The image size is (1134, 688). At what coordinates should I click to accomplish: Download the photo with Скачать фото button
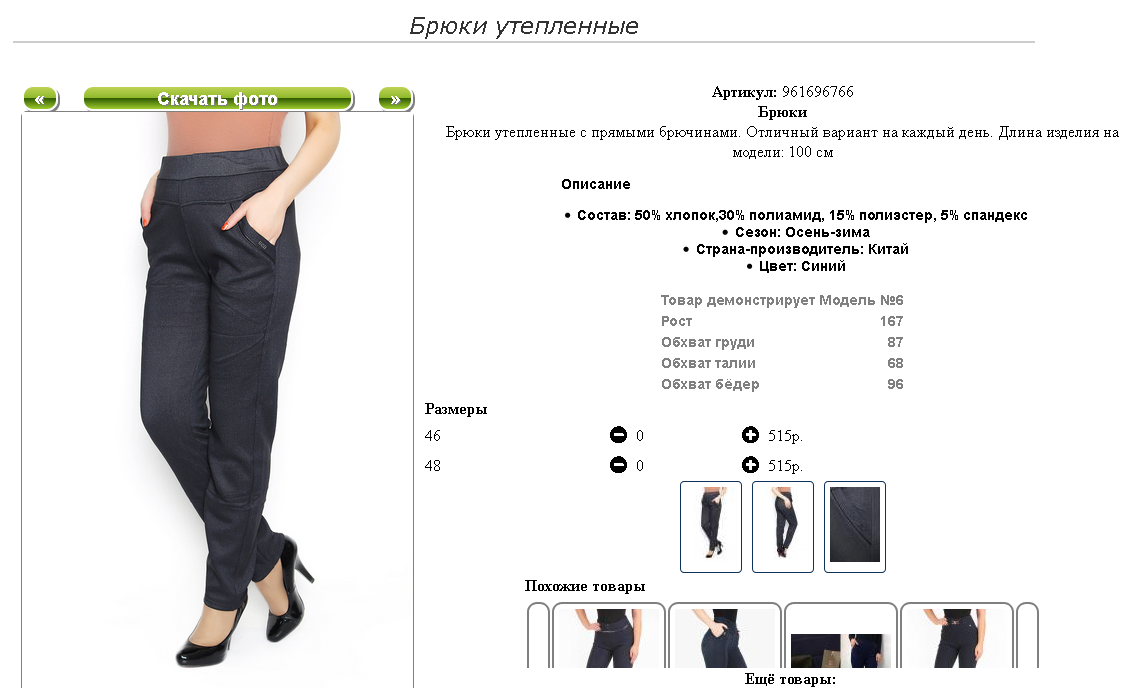tap(218, 99)
